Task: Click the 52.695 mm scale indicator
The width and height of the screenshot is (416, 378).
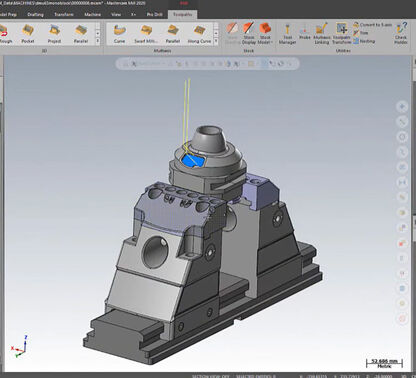Action: 384,363
